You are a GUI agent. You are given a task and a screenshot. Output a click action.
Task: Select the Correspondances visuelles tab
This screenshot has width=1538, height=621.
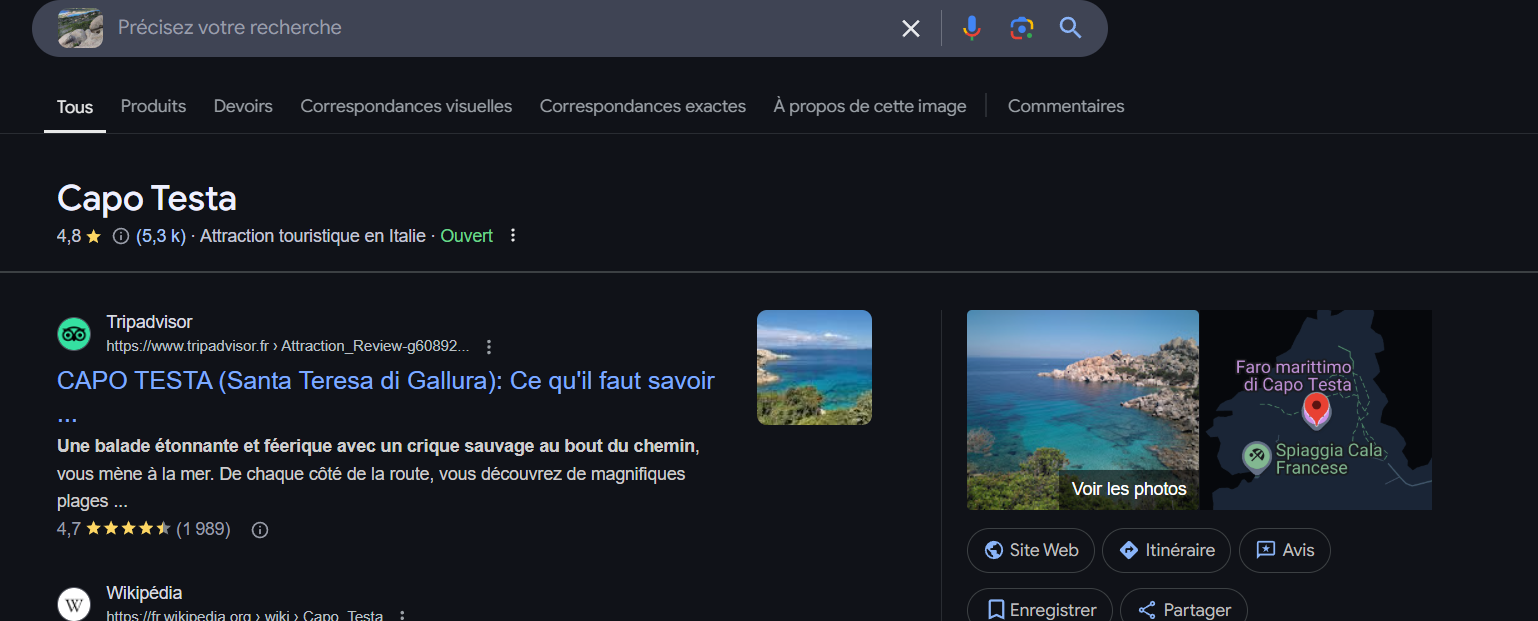point(406,106)
